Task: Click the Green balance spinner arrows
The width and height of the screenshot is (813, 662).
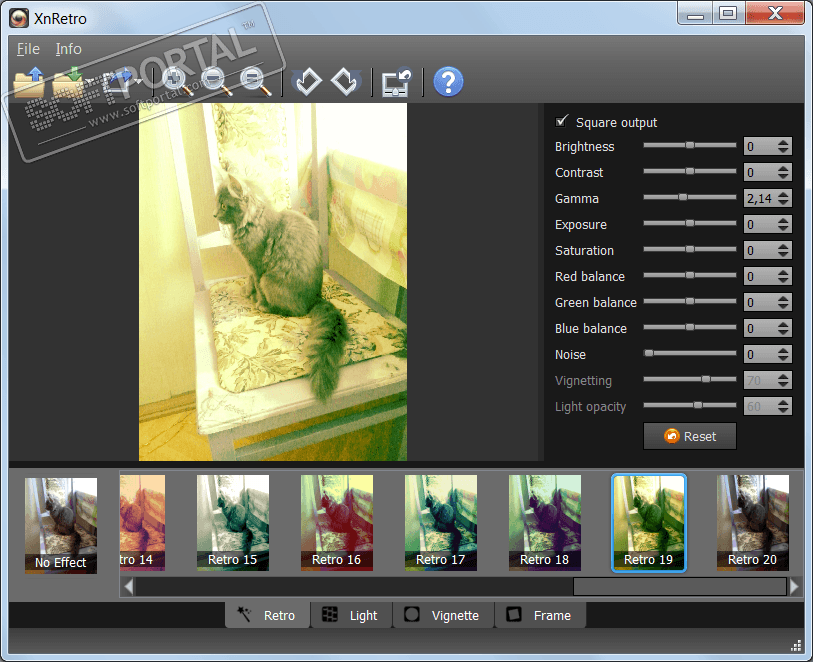Action: point(783,302)
